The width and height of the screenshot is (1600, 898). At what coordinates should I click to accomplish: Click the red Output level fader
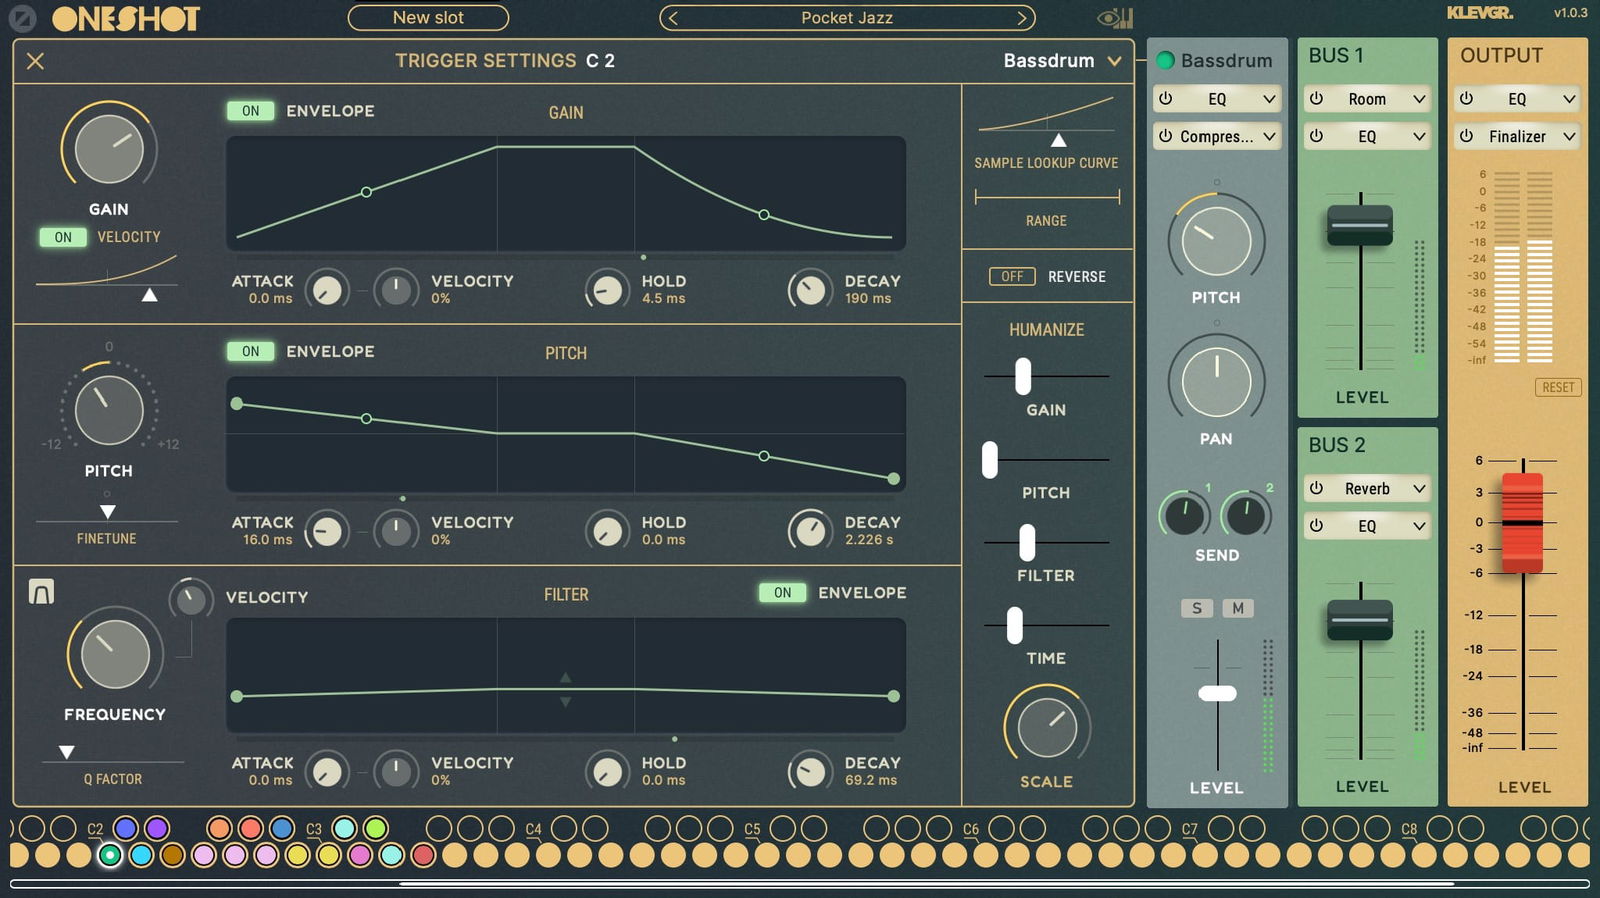(x=1522, y=522)
